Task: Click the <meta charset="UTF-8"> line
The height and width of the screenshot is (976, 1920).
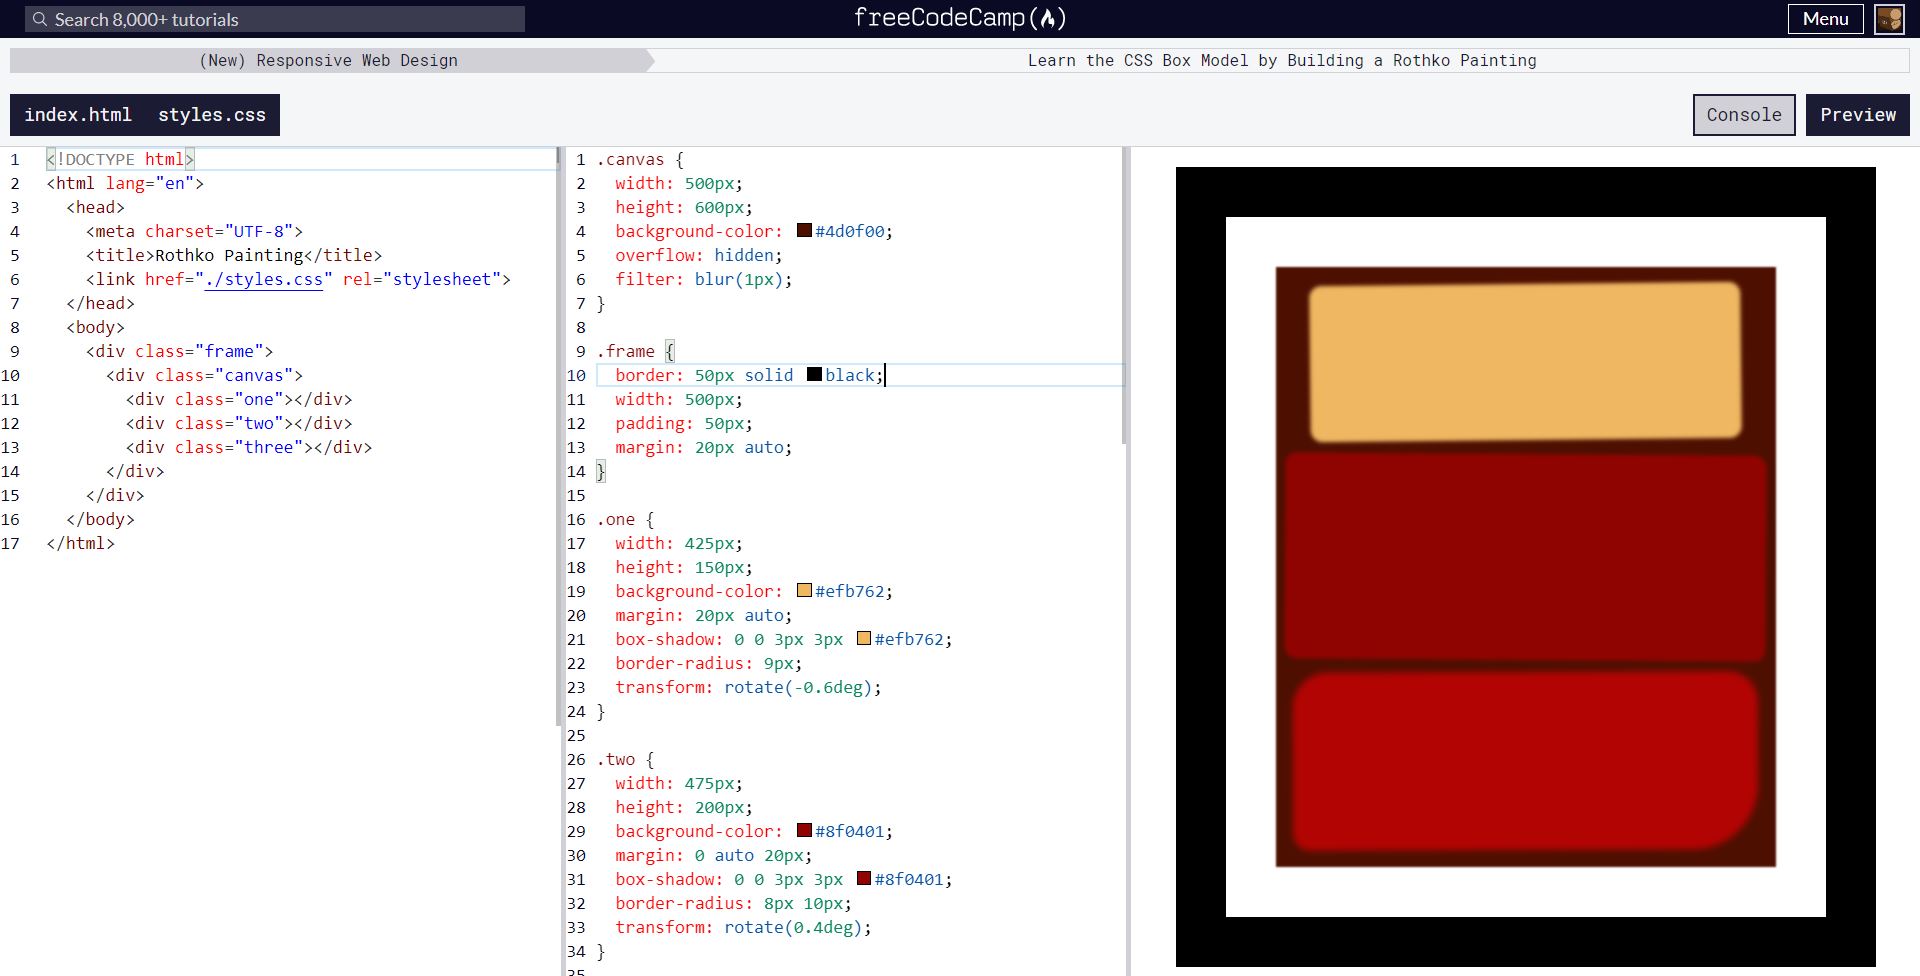Action: click(x=194, y=231)
